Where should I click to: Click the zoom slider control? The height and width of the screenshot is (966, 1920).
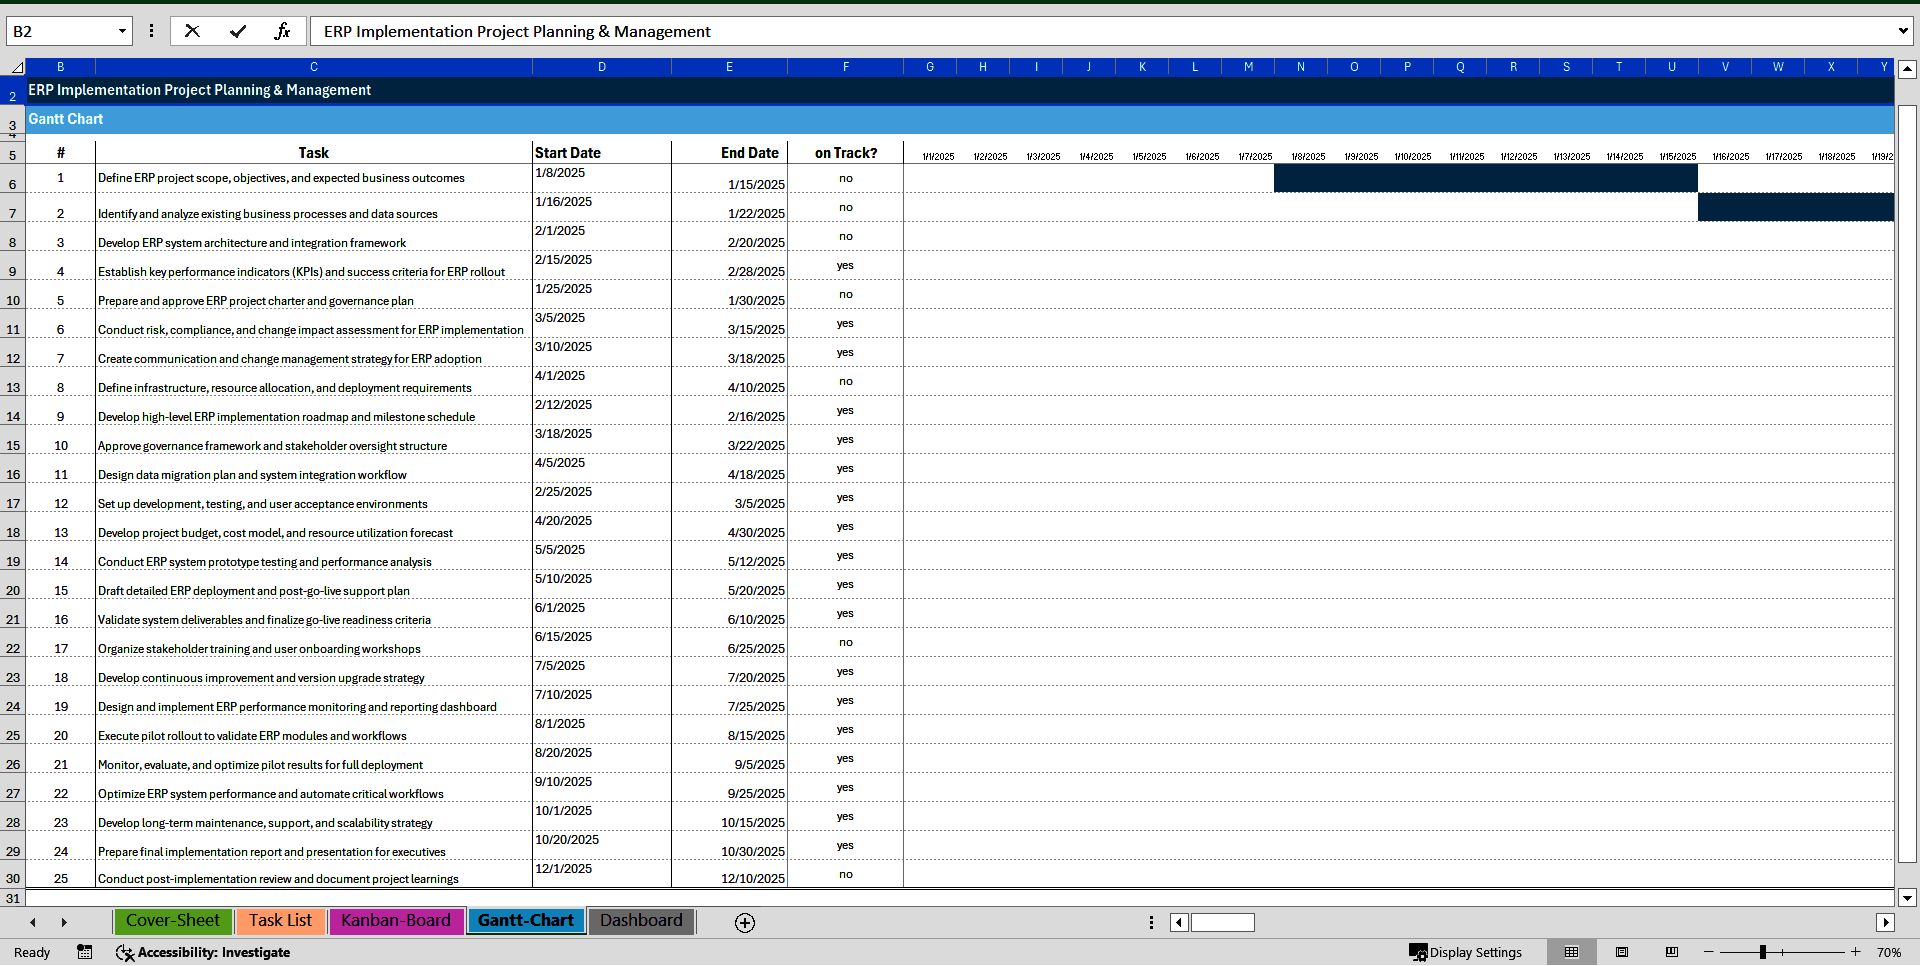click(1764, 952)
